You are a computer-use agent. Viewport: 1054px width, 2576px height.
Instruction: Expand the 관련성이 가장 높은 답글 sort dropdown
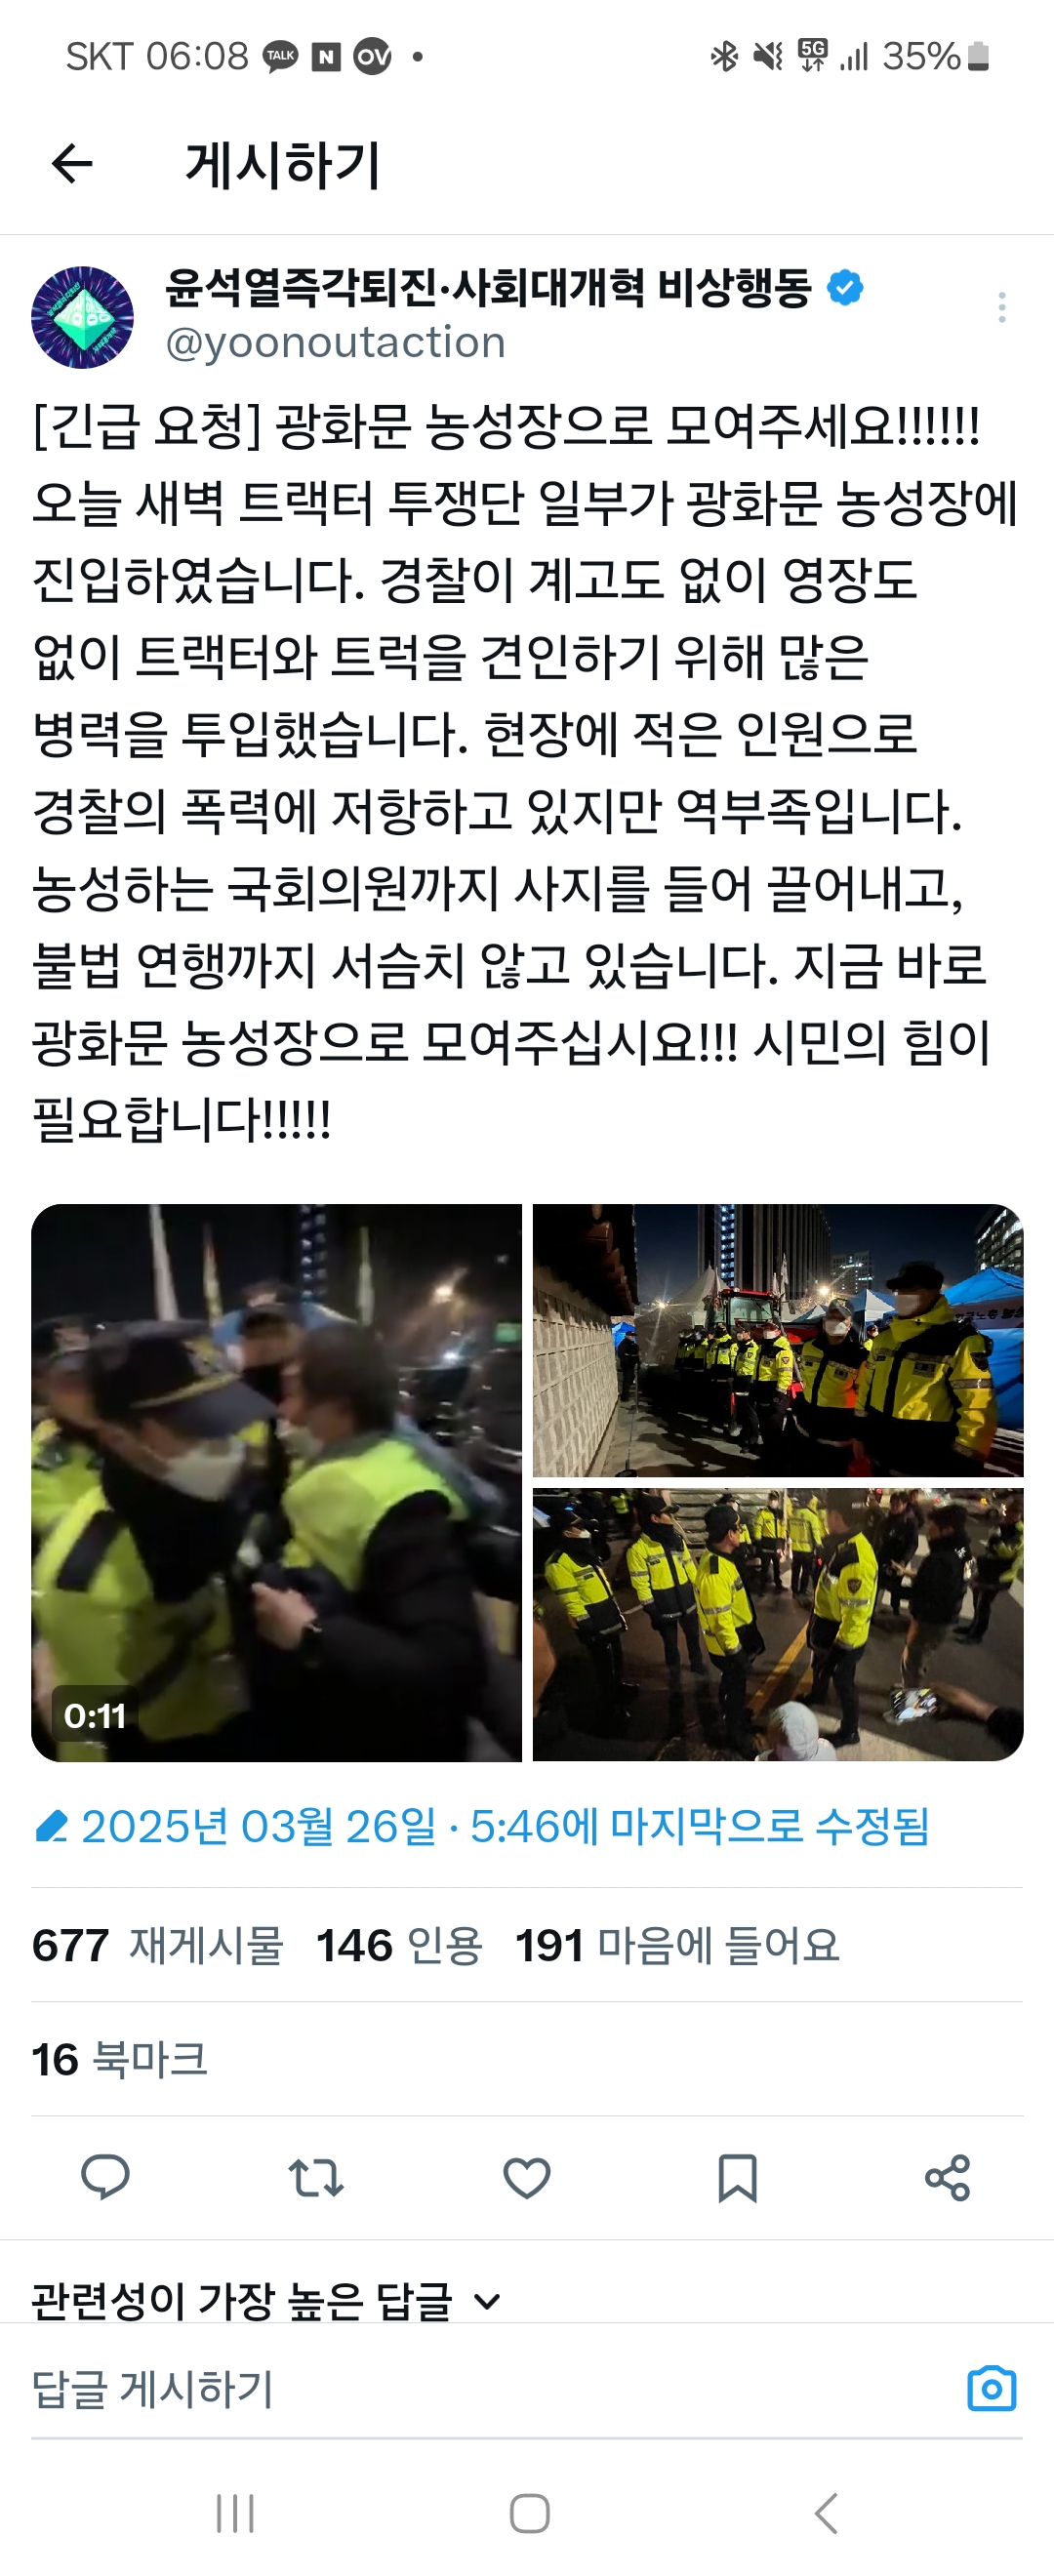coord(266,2300)
